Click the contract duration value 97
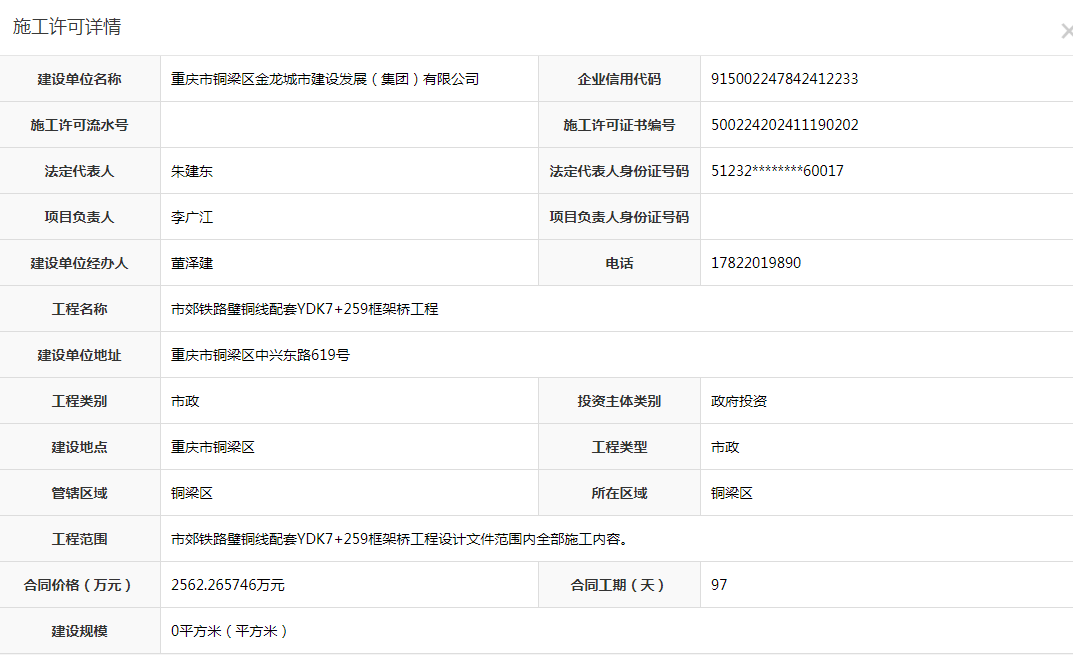Screen dimensions: 1073x655 (x=719, y=585)
